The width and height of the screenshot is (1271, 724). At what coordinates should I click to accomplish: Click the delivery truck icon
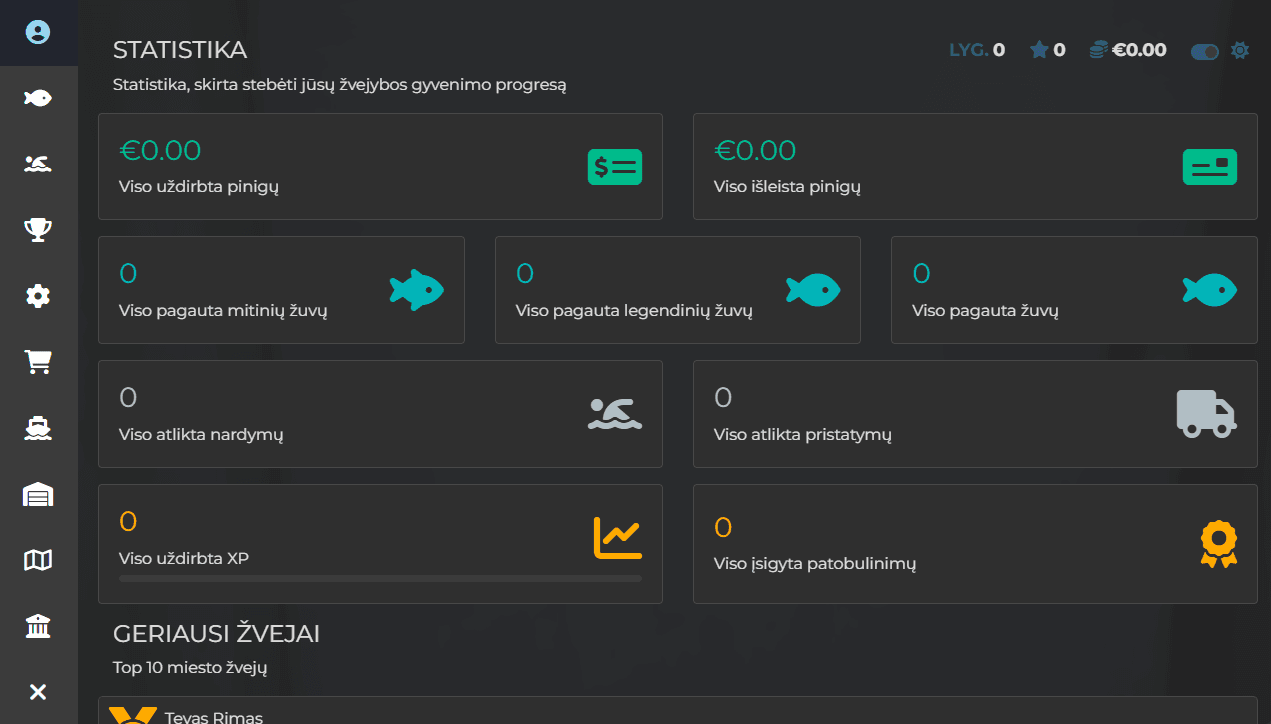coord(1206,414)
